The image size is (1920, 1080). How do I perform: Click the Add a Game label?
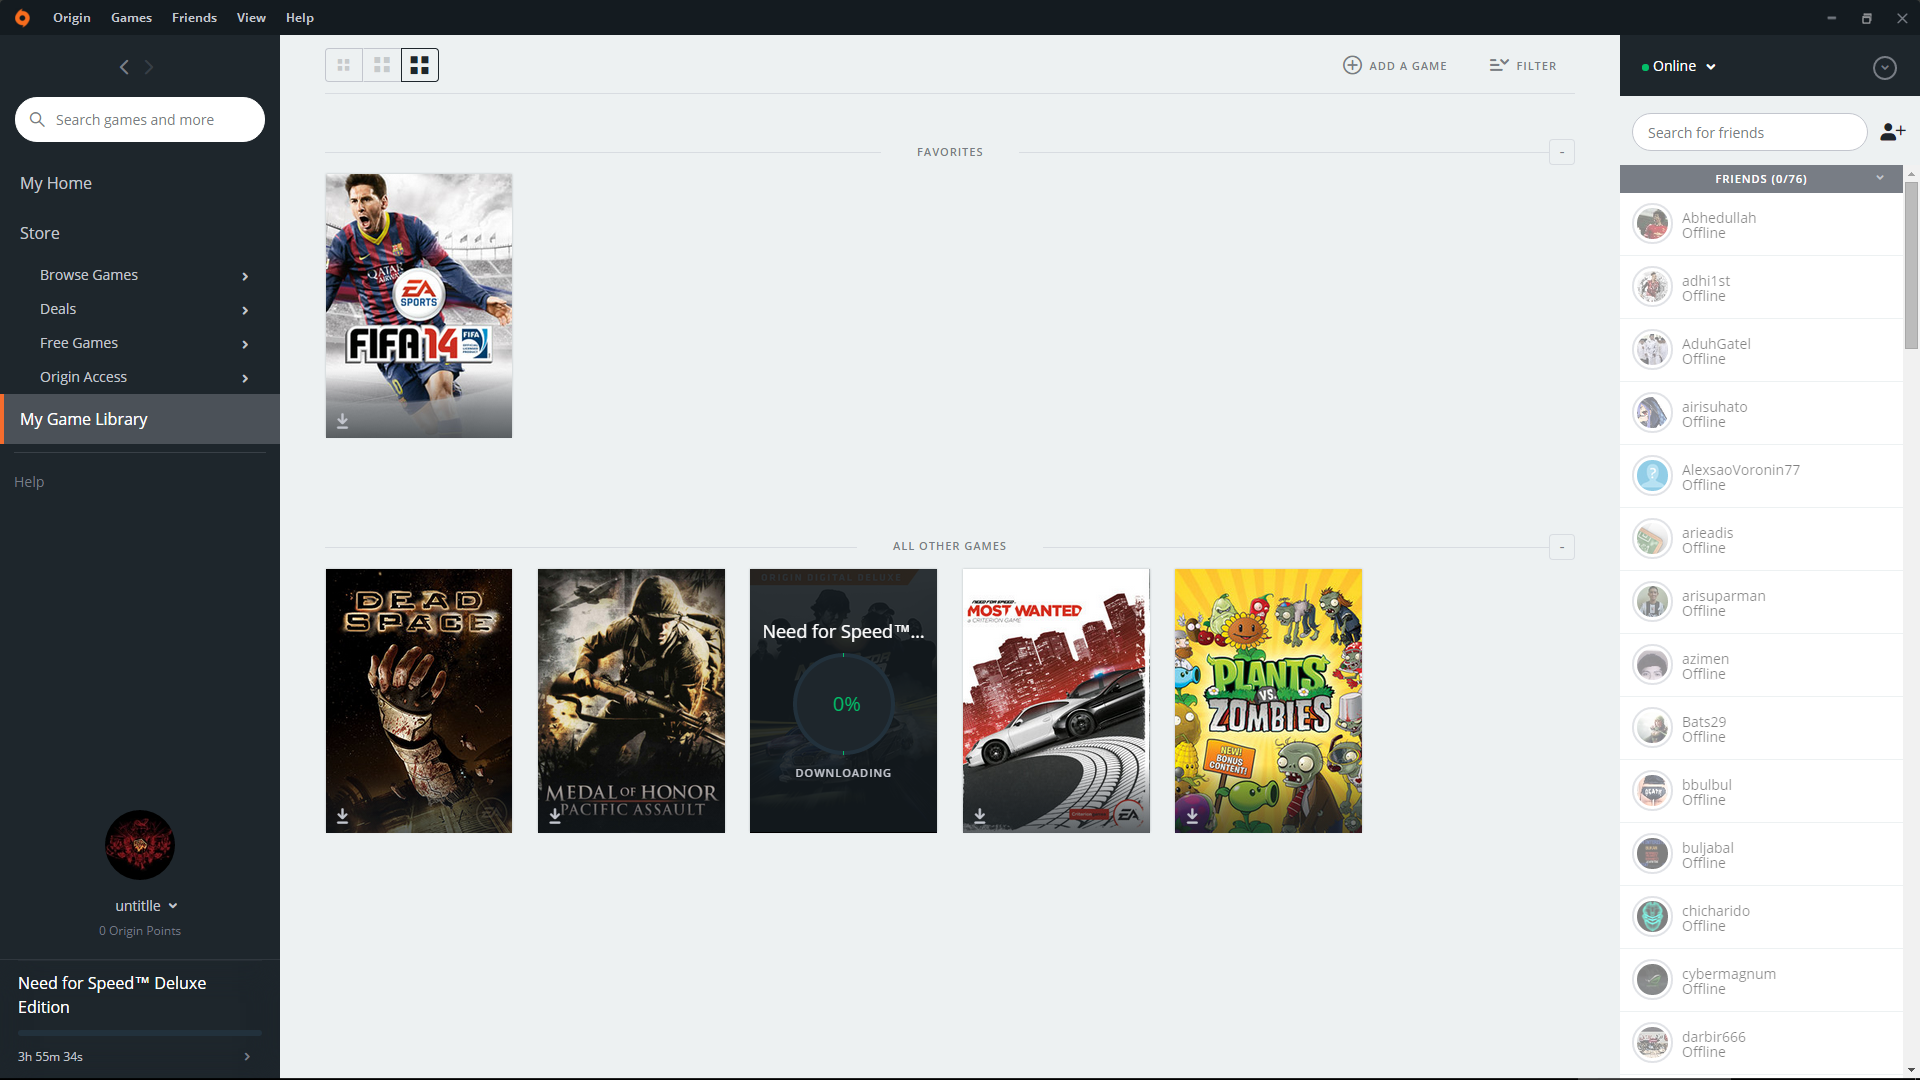1408,66
